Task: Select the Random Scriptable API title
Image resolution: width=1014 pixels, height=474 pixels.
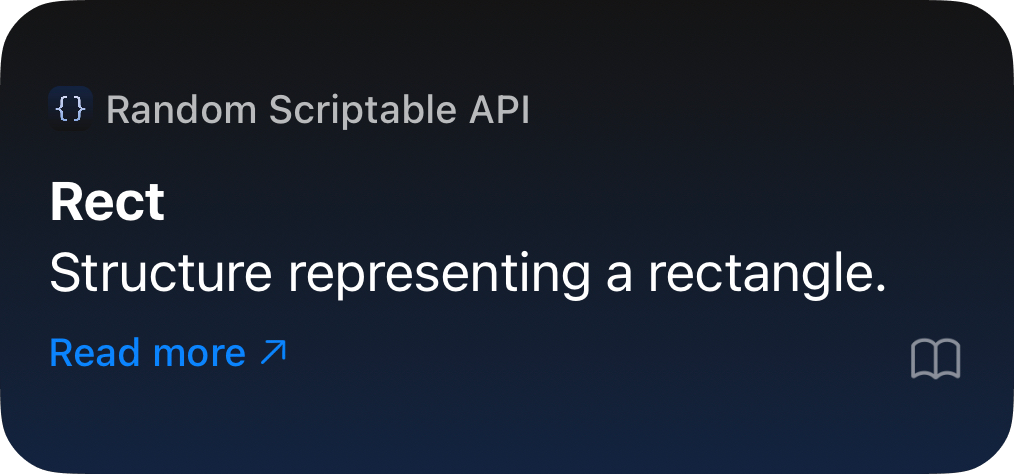Action: [x=318, y=110]
